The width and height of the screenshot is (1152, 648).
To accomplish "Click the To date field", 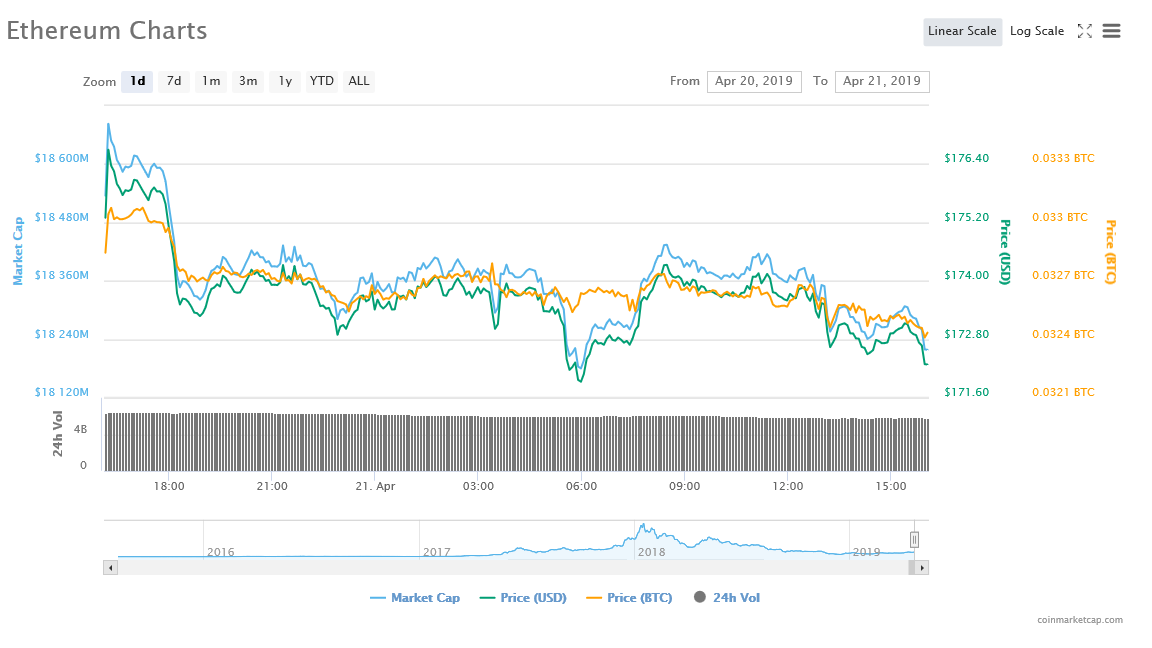I will coord(882,81).
